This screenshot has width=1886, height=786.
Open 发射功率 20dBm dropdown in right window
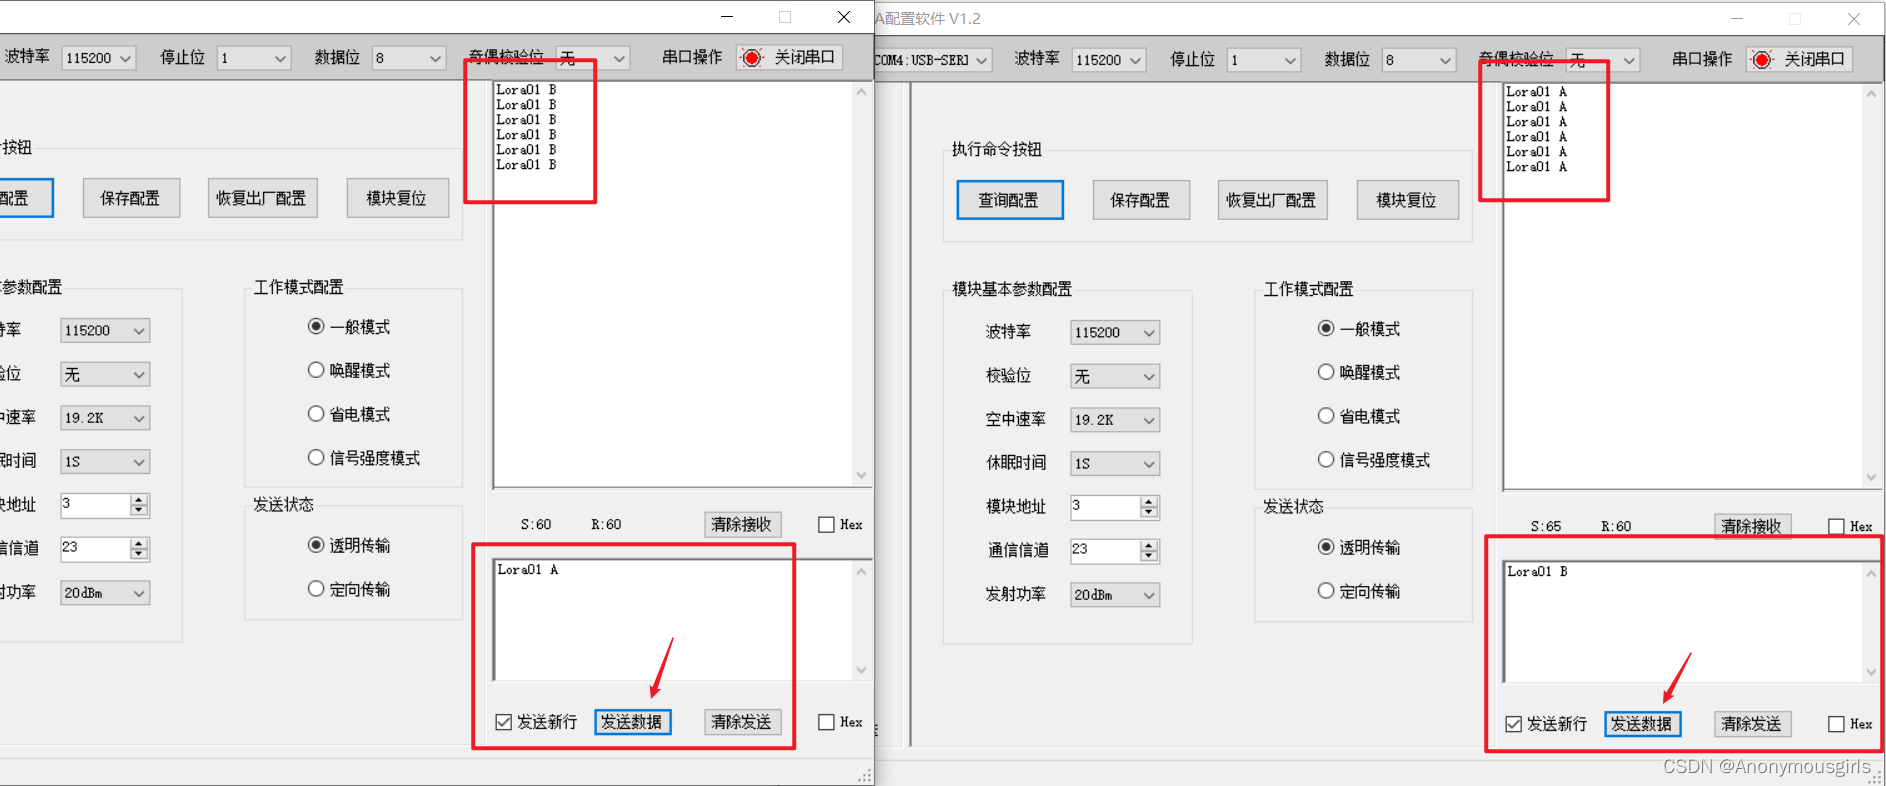tap(1115, 595)
